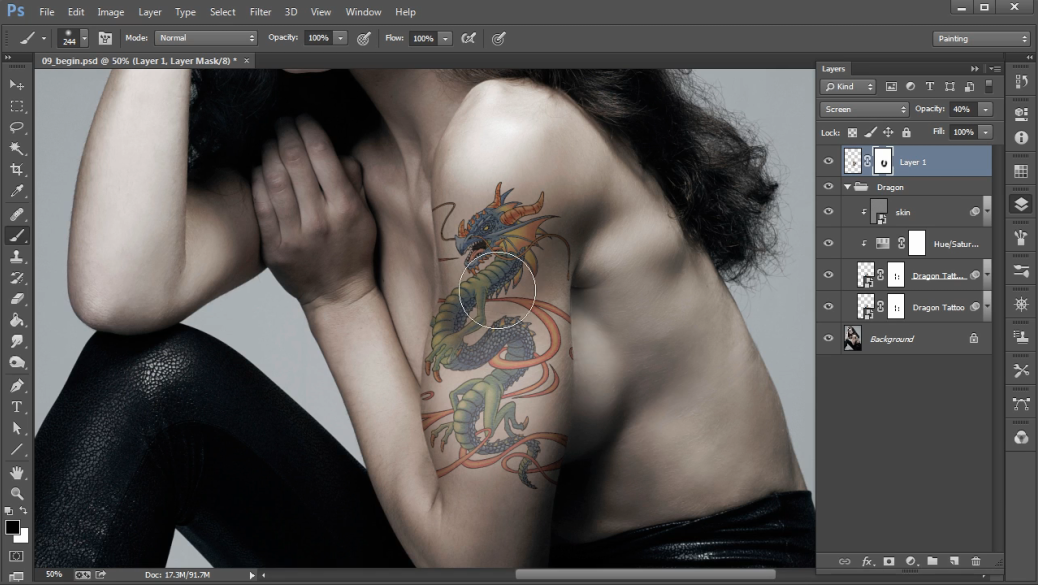Swap foreground and background colors
Screen dimensions: 1038x585
coord(23,511)
